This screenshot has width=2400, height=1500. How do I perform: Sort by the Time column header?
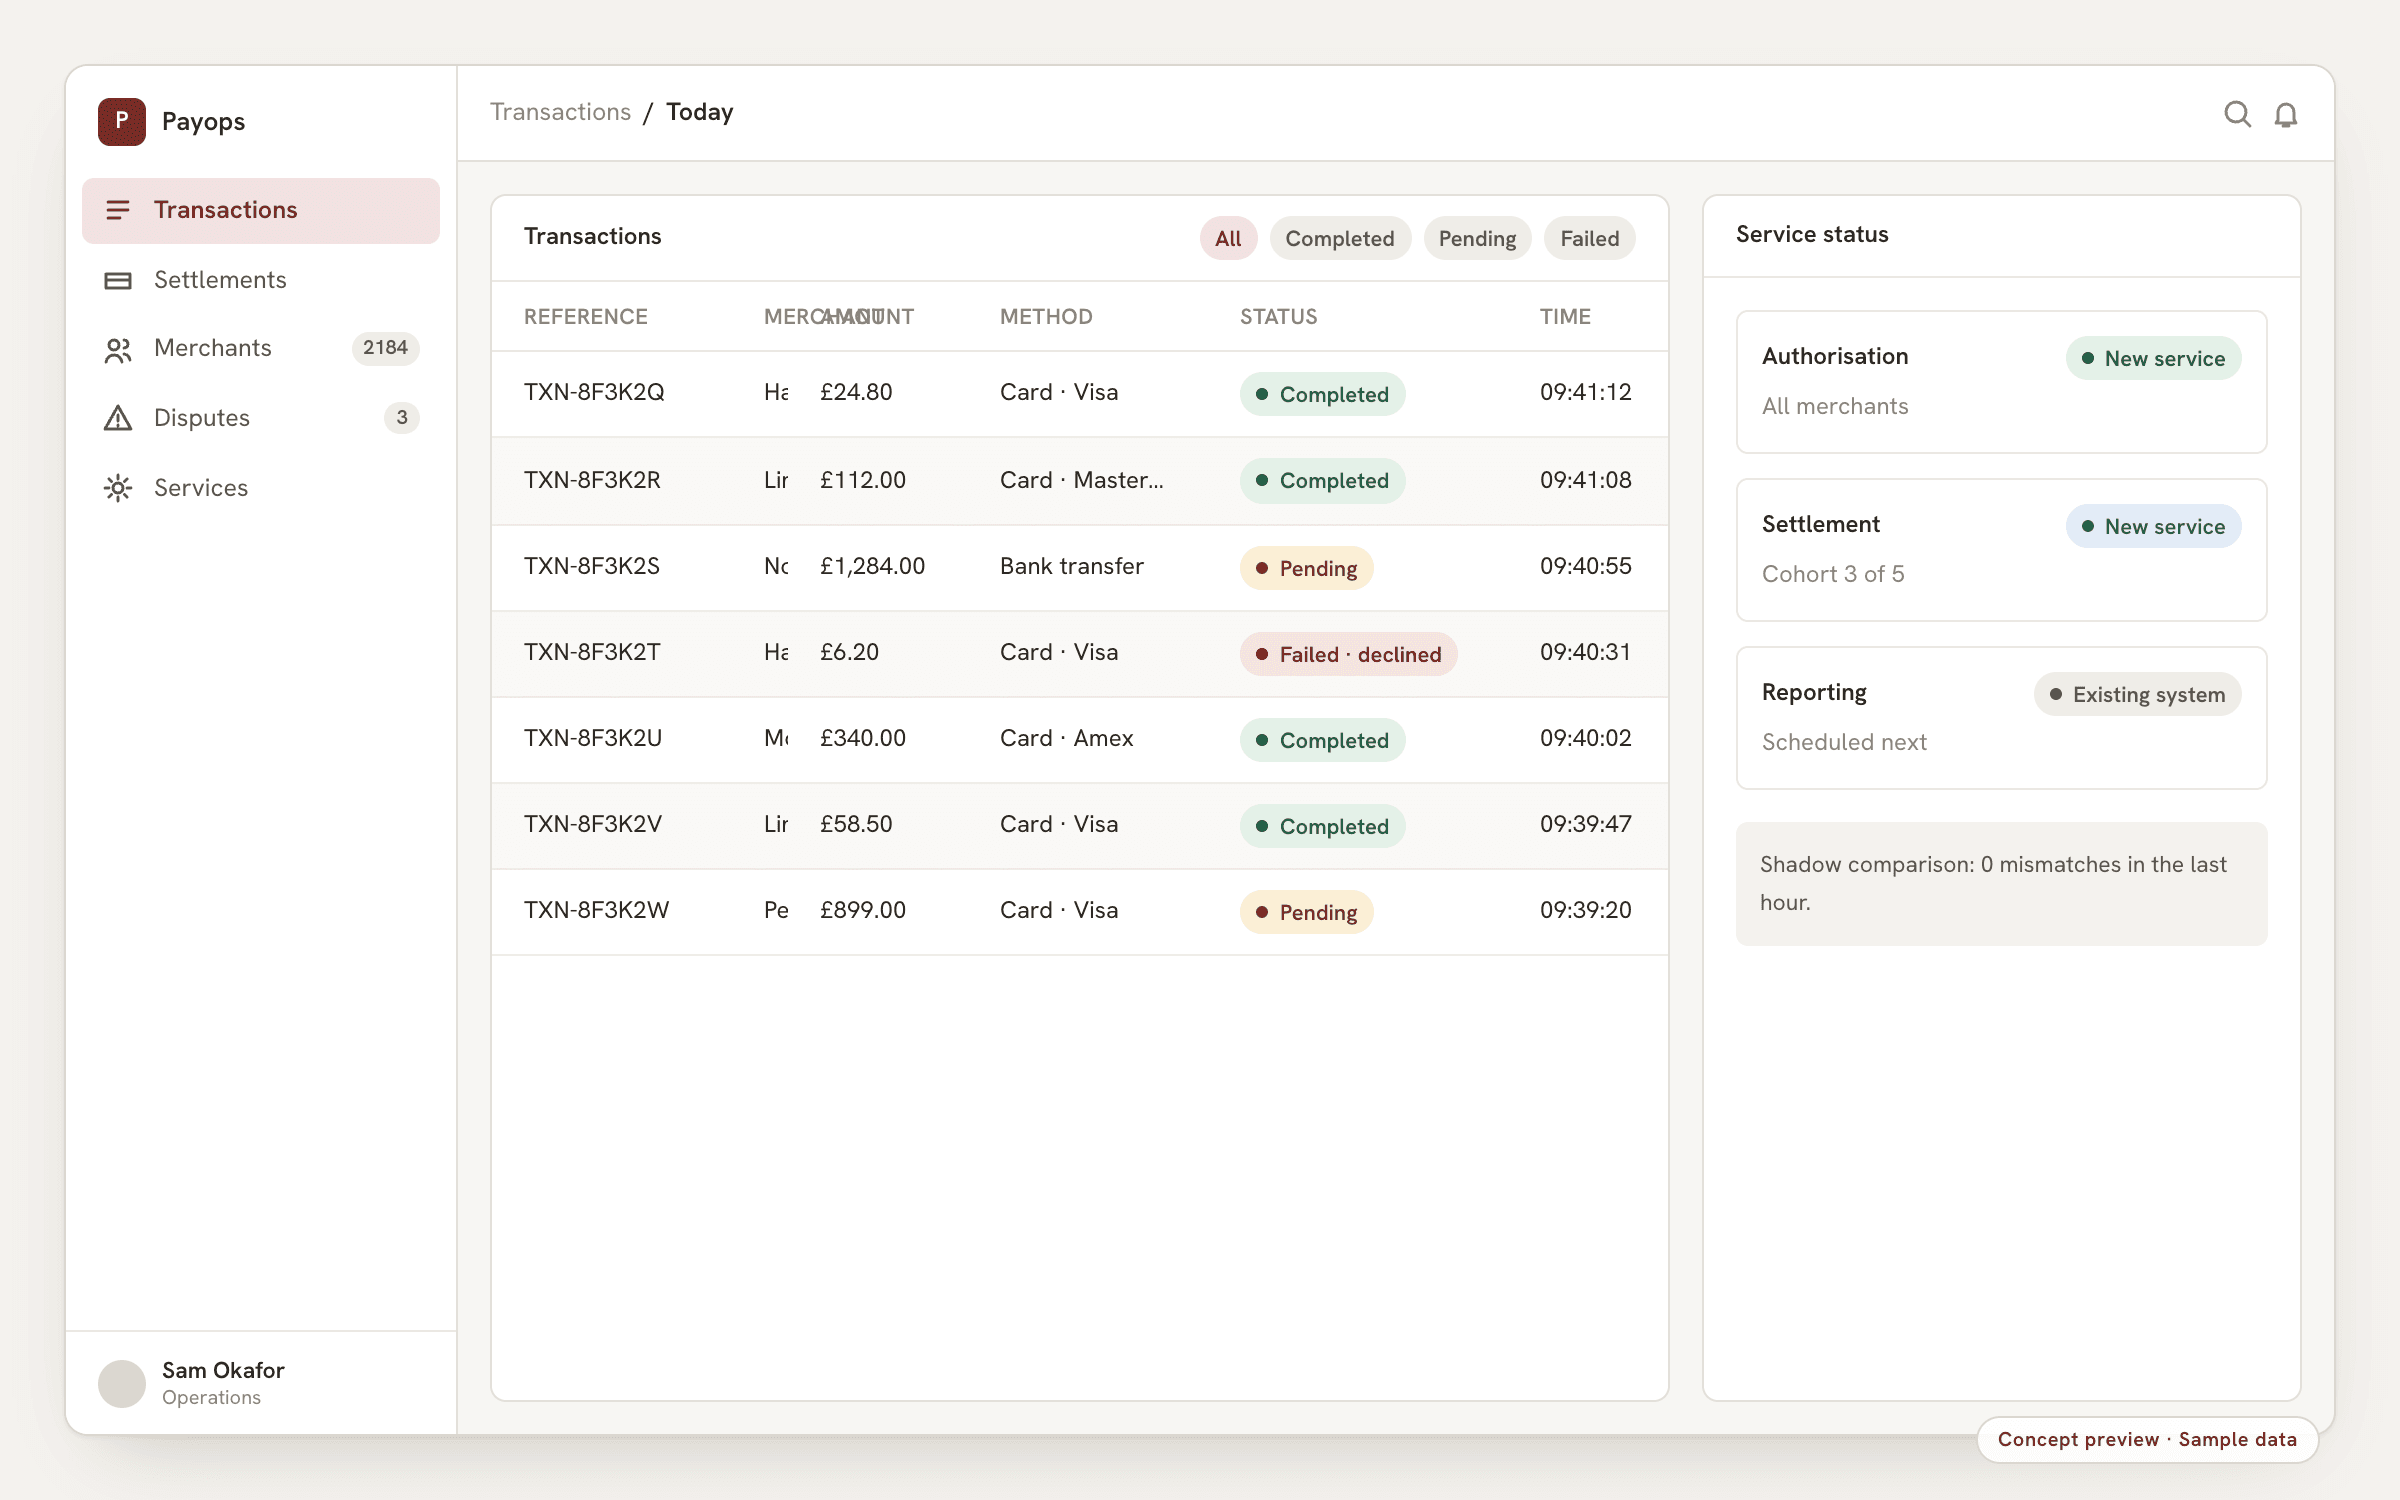(1565, 316)
